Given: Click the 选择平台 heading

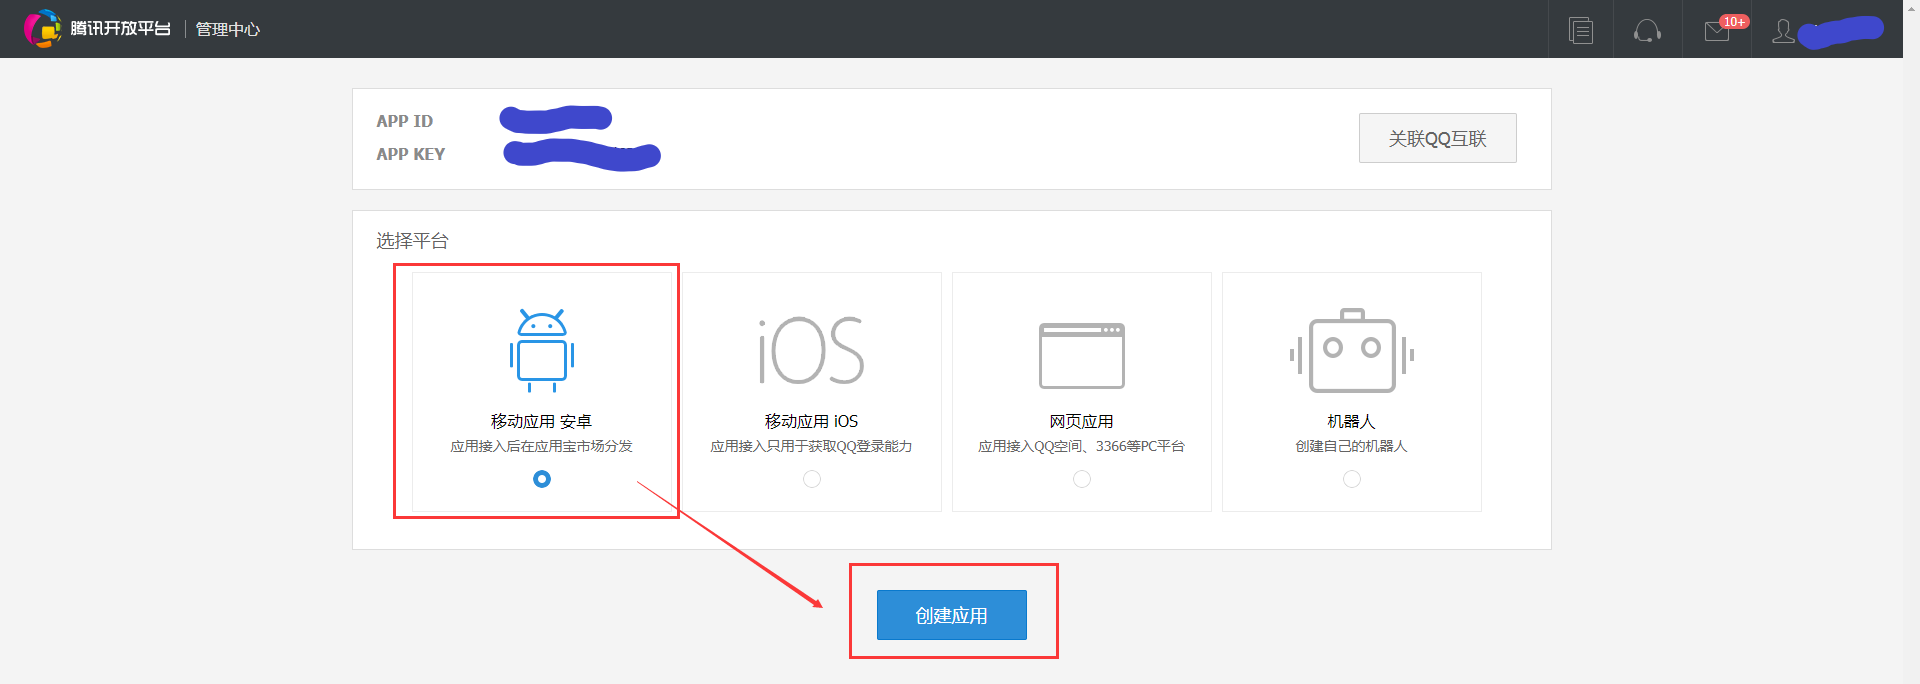Looking at the screenshot, I should (412, 241).
